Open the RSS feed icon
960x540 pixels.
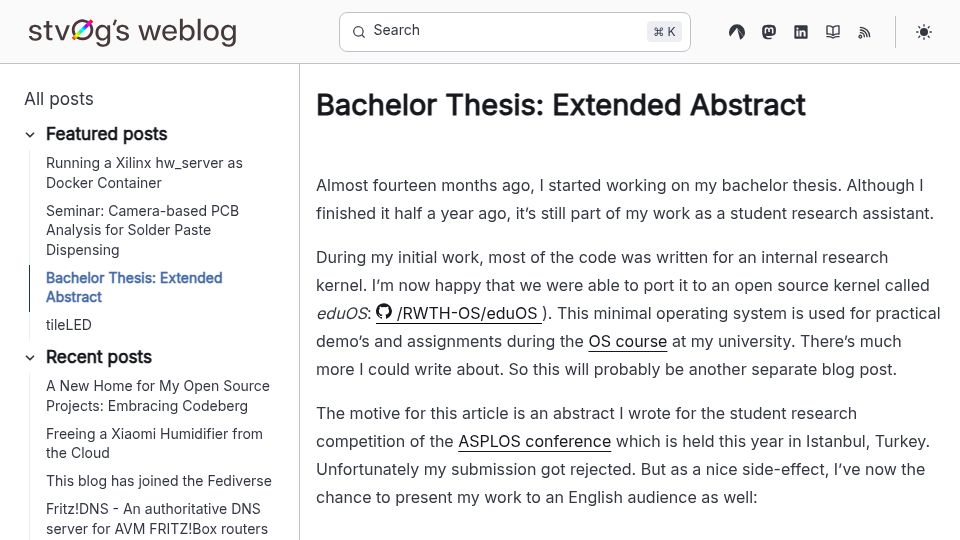(x=864, y=32)
